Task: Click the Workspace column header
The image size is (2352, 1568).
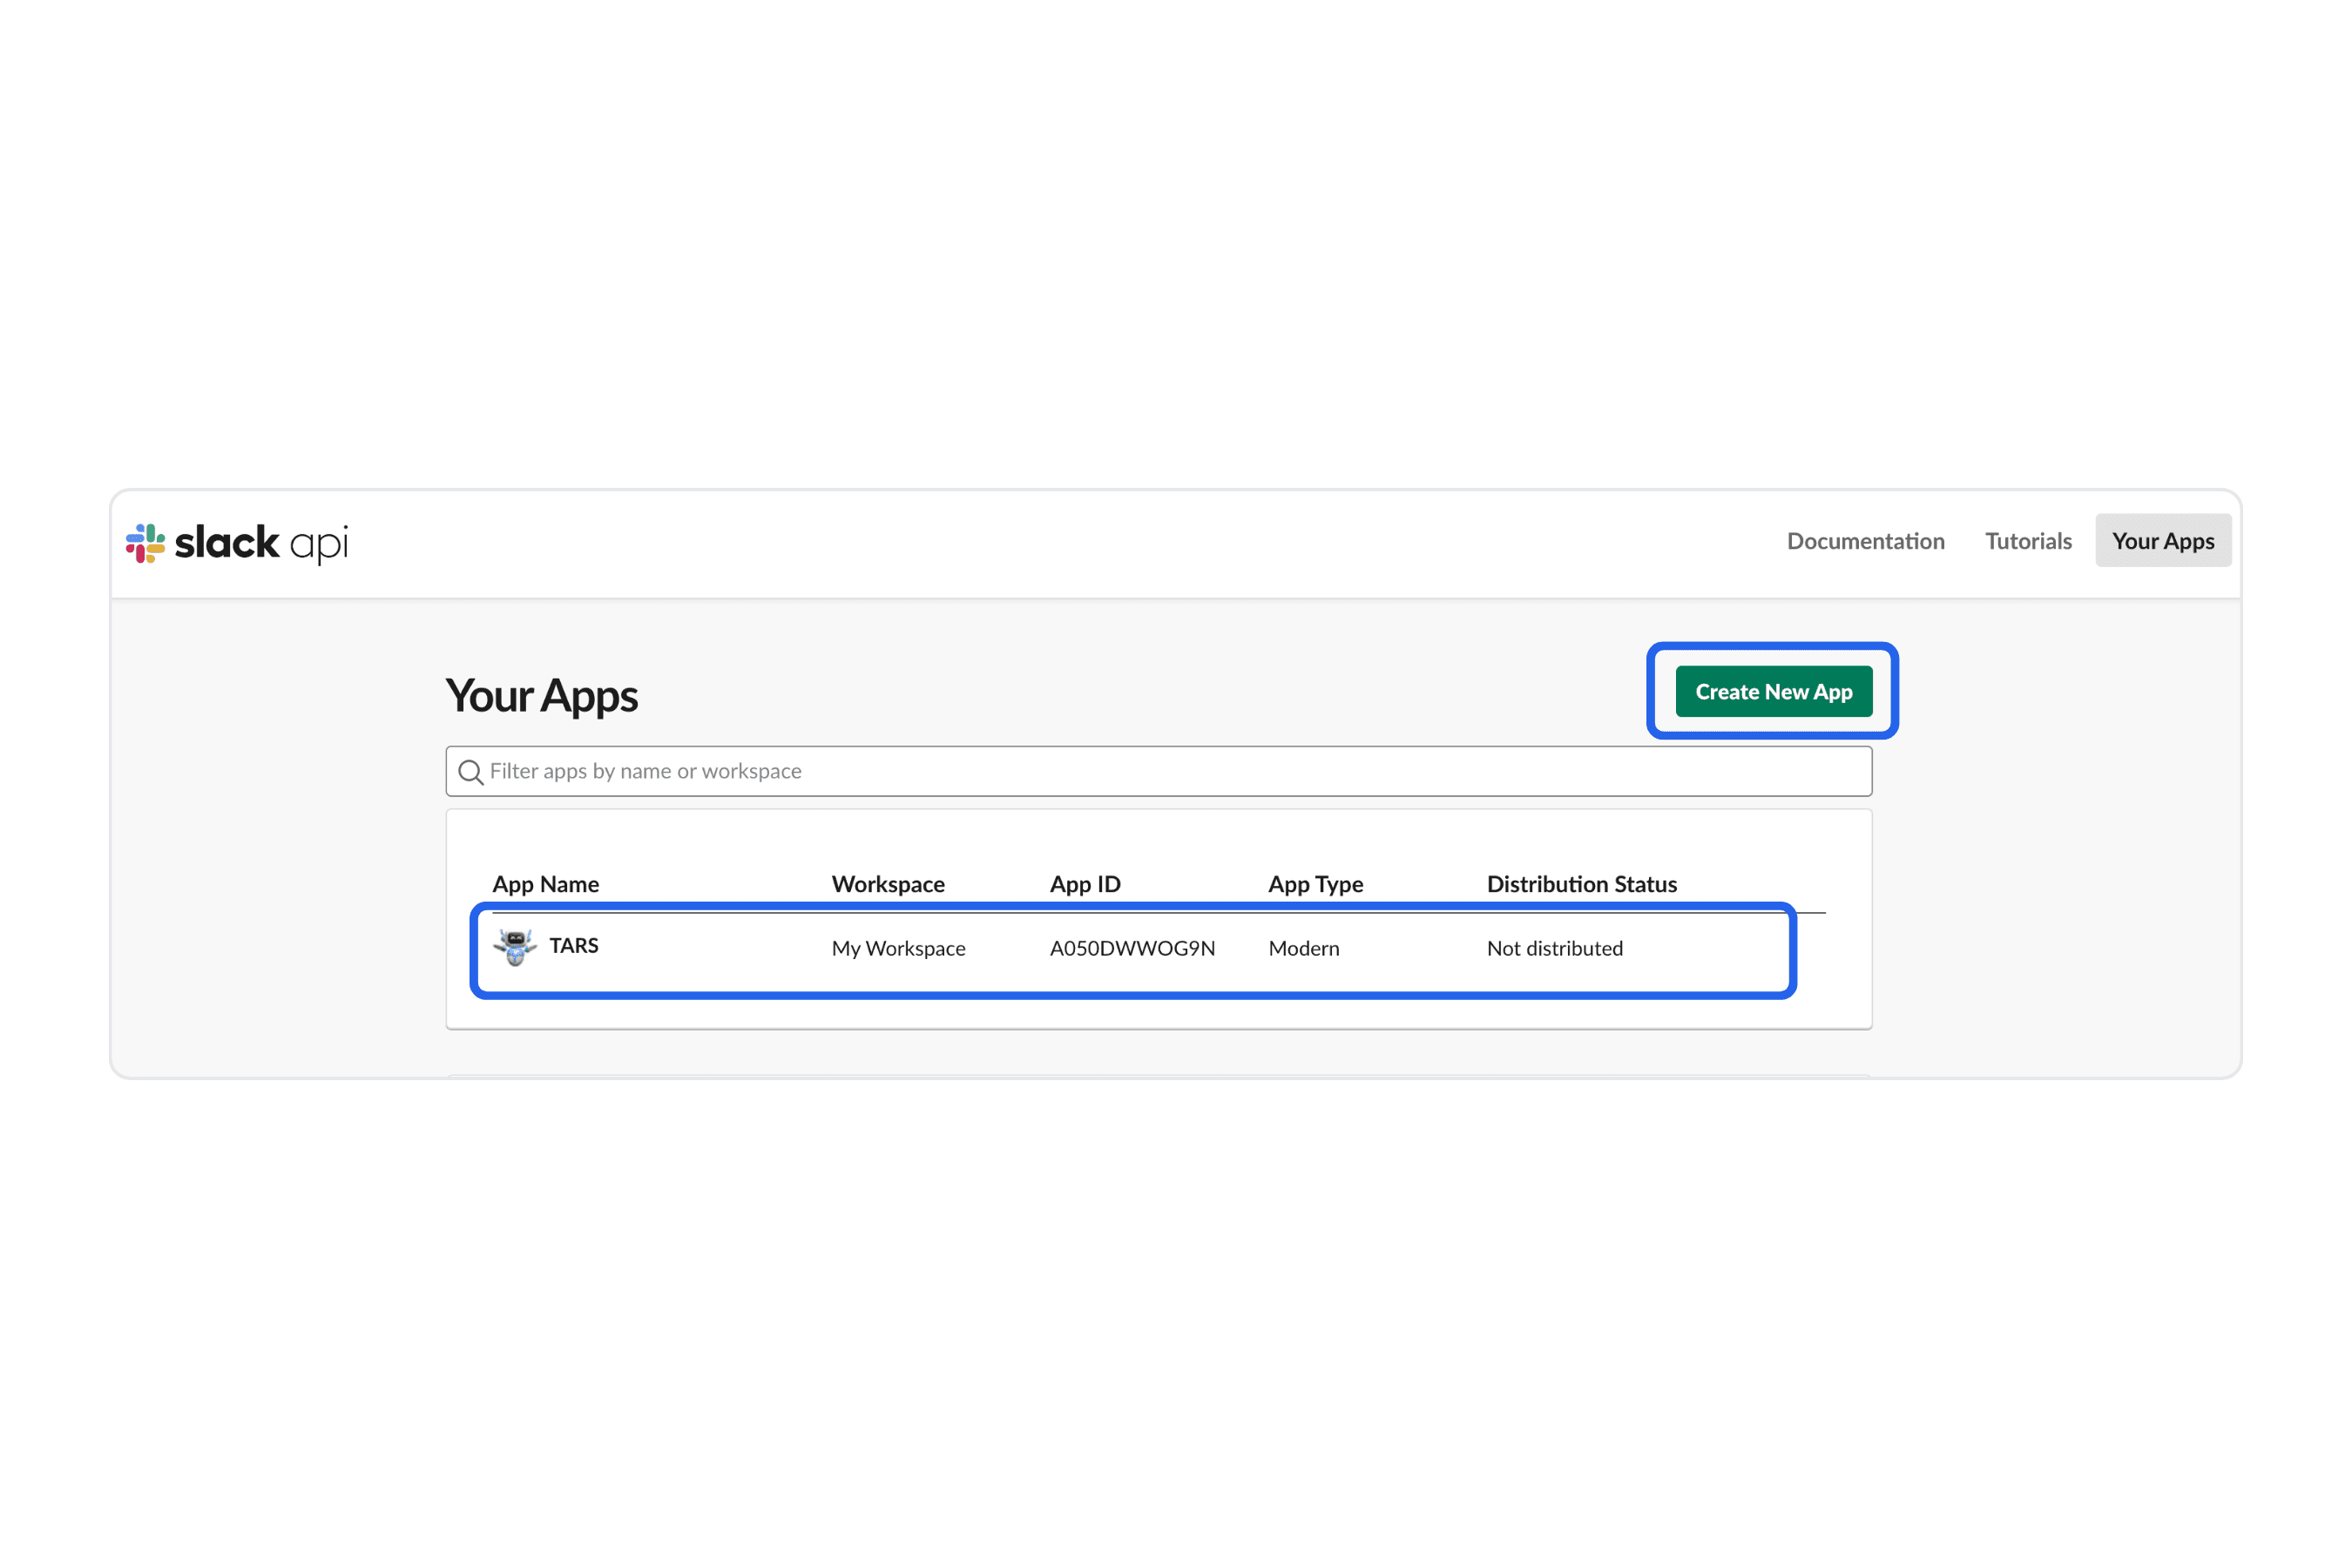Action: pos(888,884)
